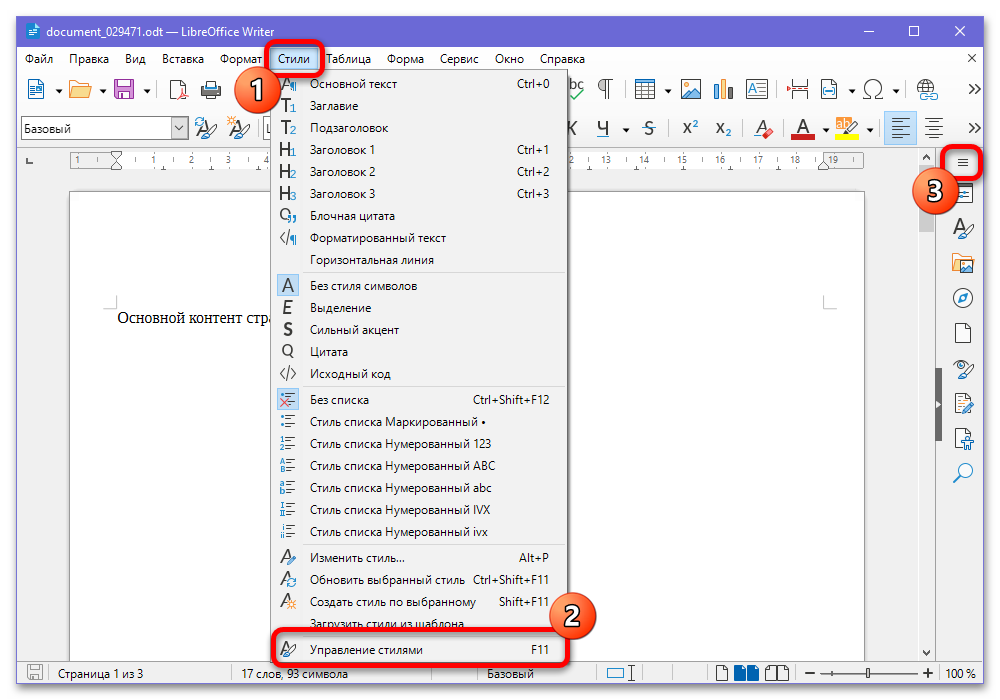Viewport: 1000px width, 700px height.
Task: Save the document with the floppy icon
Action: coord(124,89)
